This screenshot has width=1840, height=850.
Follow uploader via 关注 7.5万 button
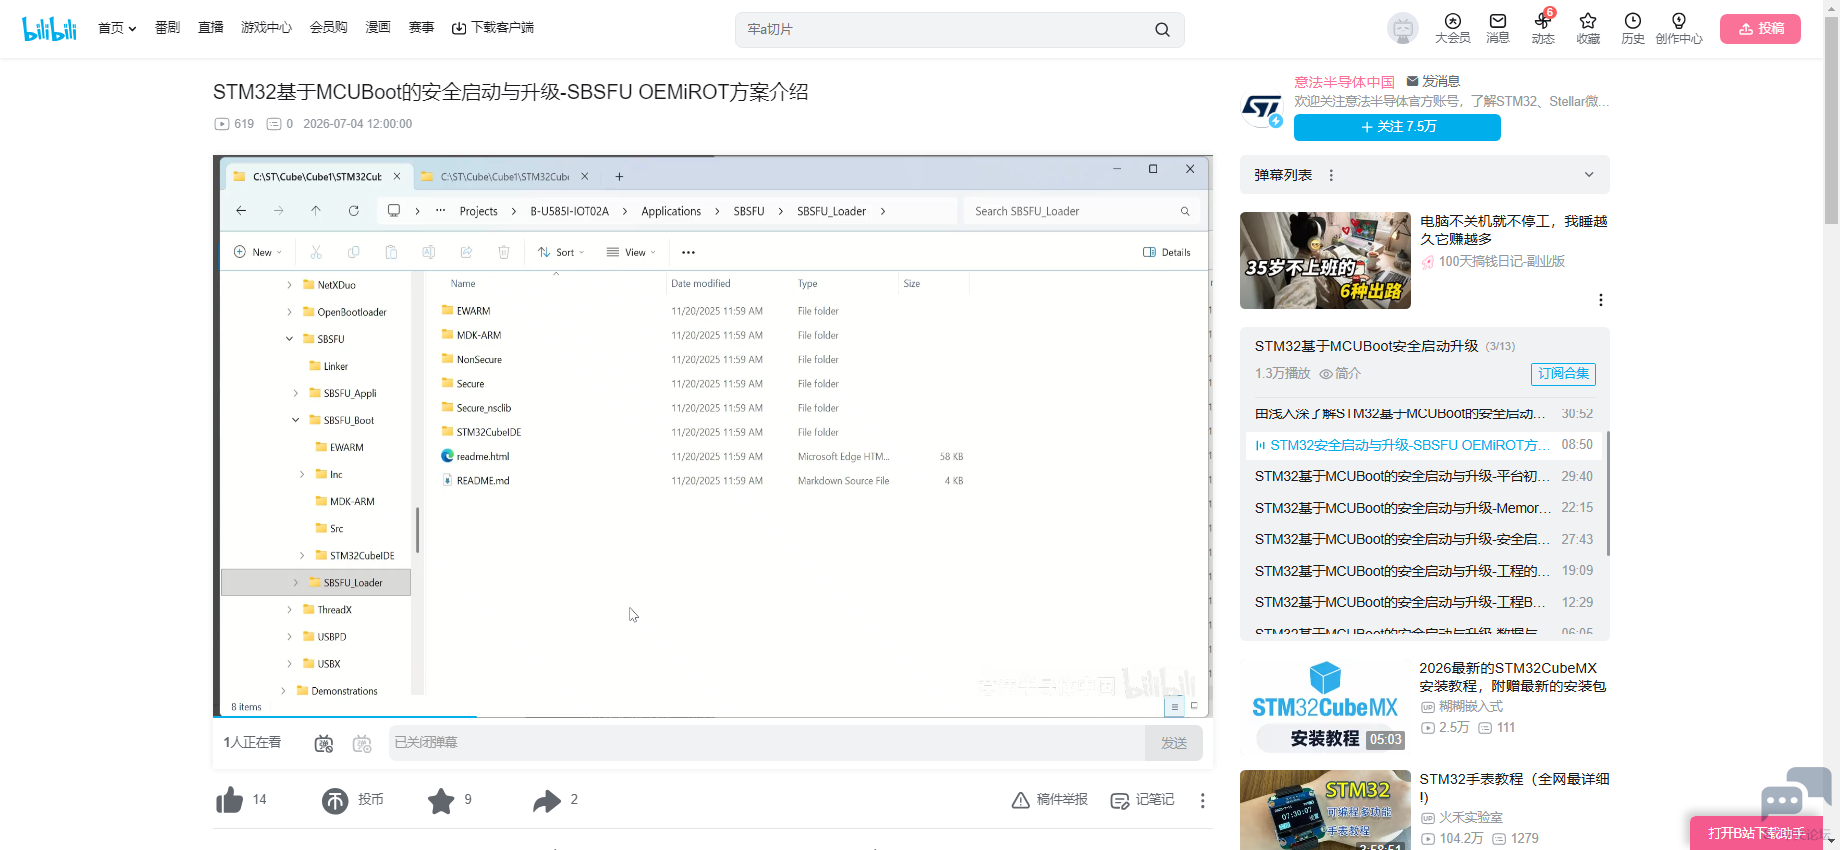point(1397,127)
